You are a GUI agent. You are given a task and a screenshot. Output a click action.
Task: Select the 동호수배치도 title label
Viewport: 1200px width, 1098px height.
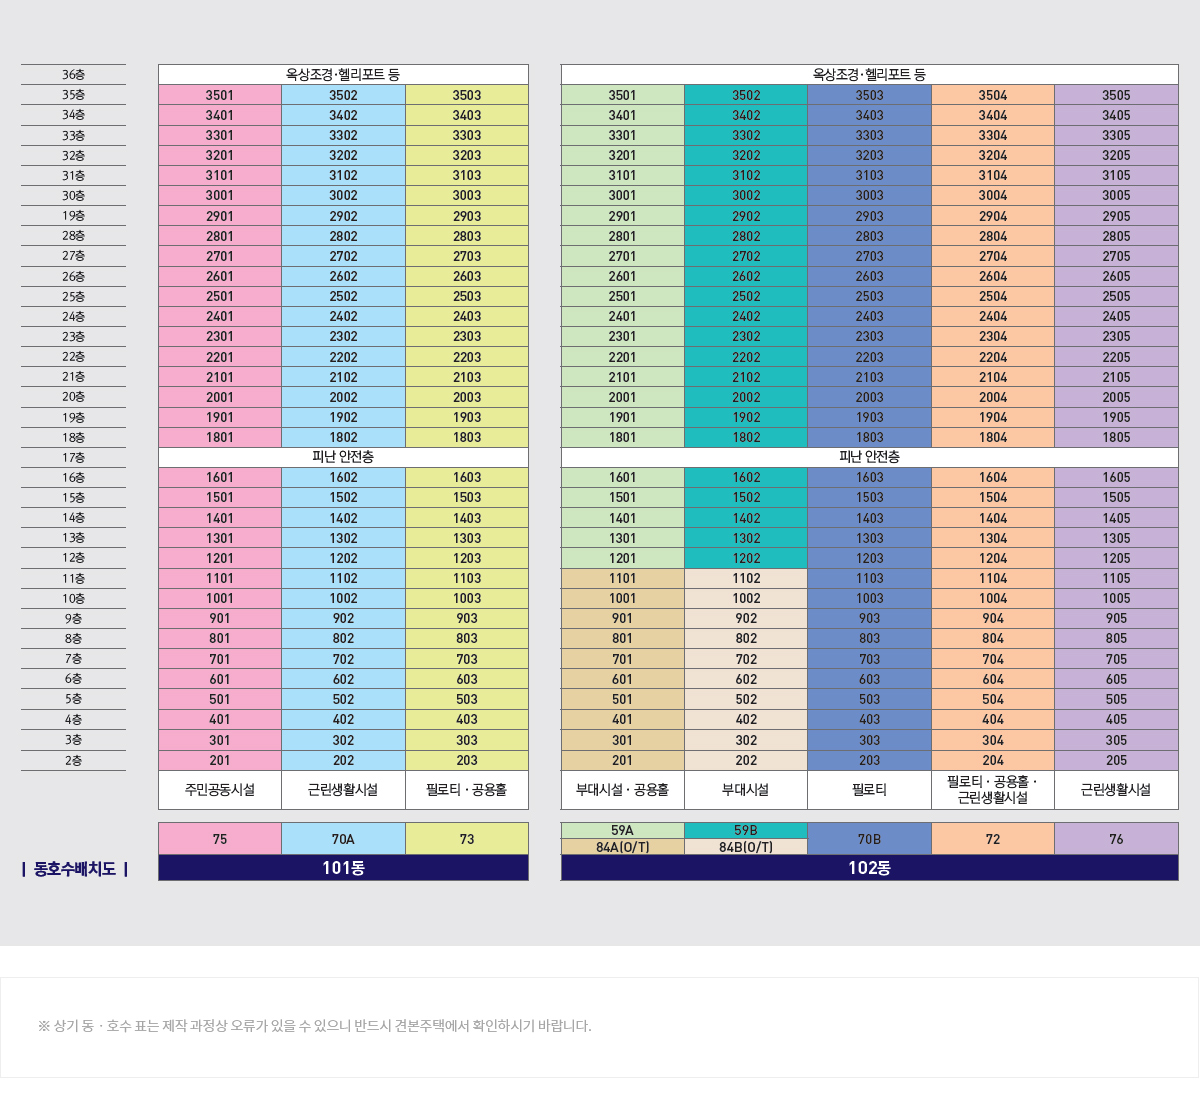[x=72, y=868]
